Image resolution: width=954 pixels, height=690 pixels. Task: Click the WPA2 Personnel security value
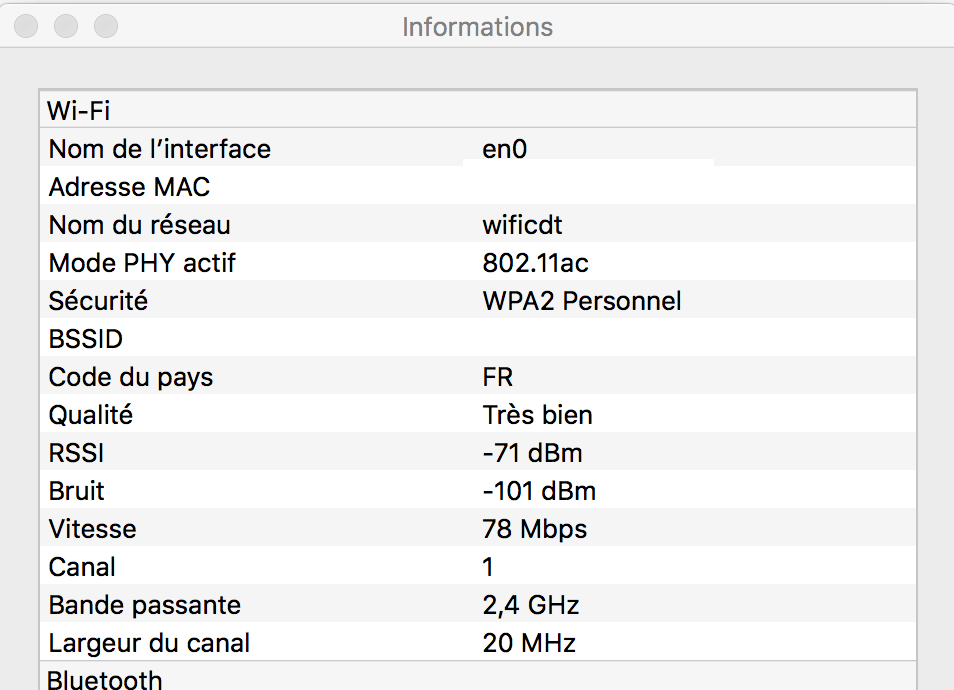point(582,301)
